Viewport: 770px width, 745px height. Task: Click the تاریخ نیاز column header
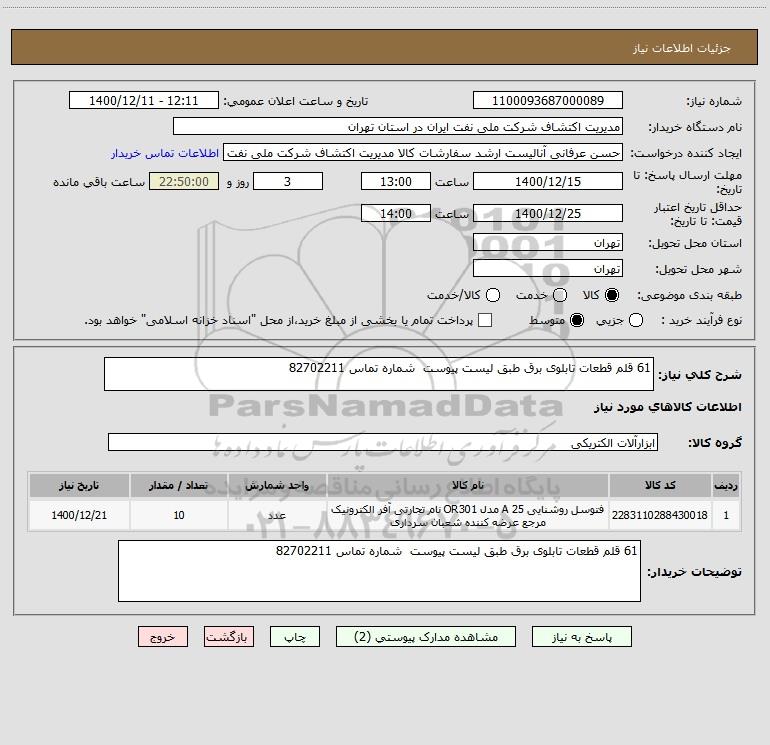tap(79, 485)
